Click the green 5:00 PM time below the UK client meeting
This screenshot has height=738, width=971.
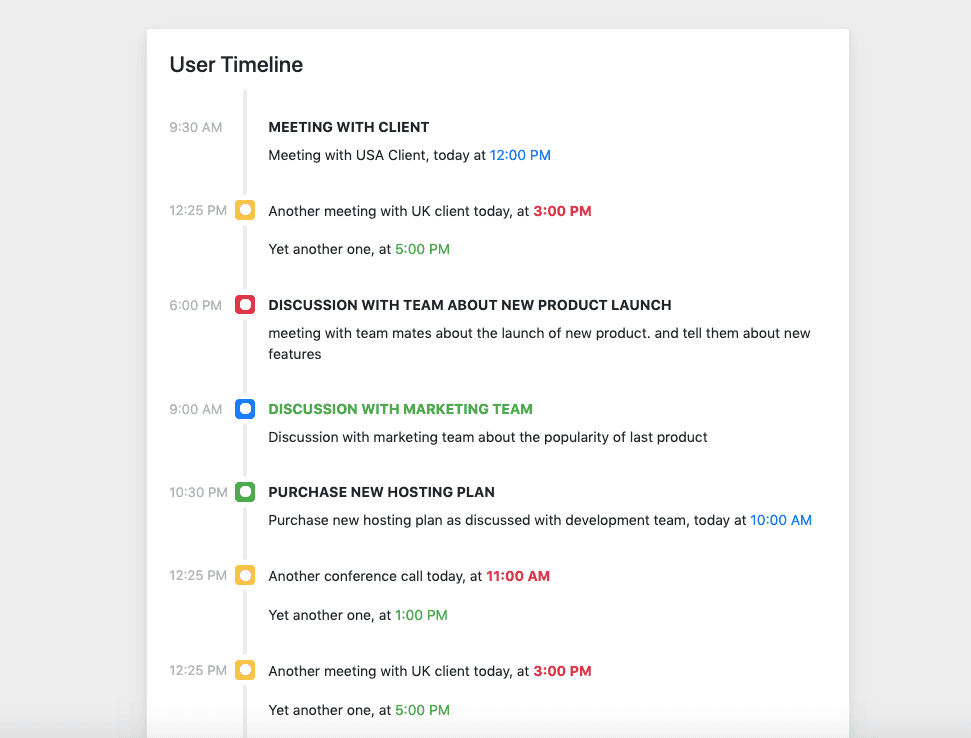[x=422, y=248]
